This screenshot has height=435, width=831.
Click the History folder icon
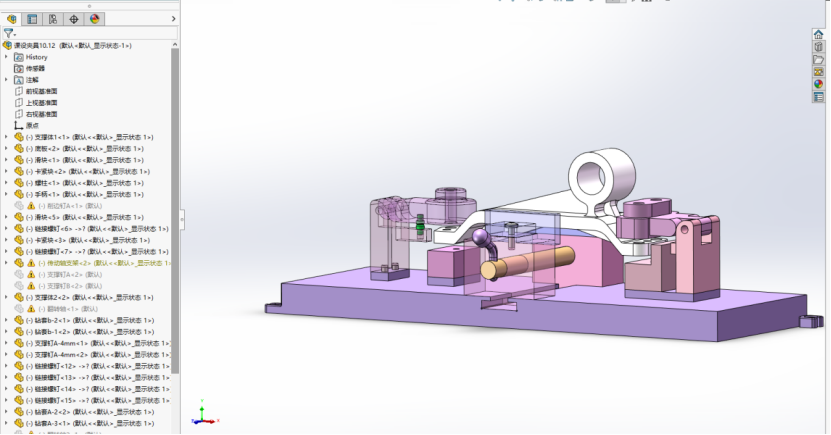tap(19, 57)
